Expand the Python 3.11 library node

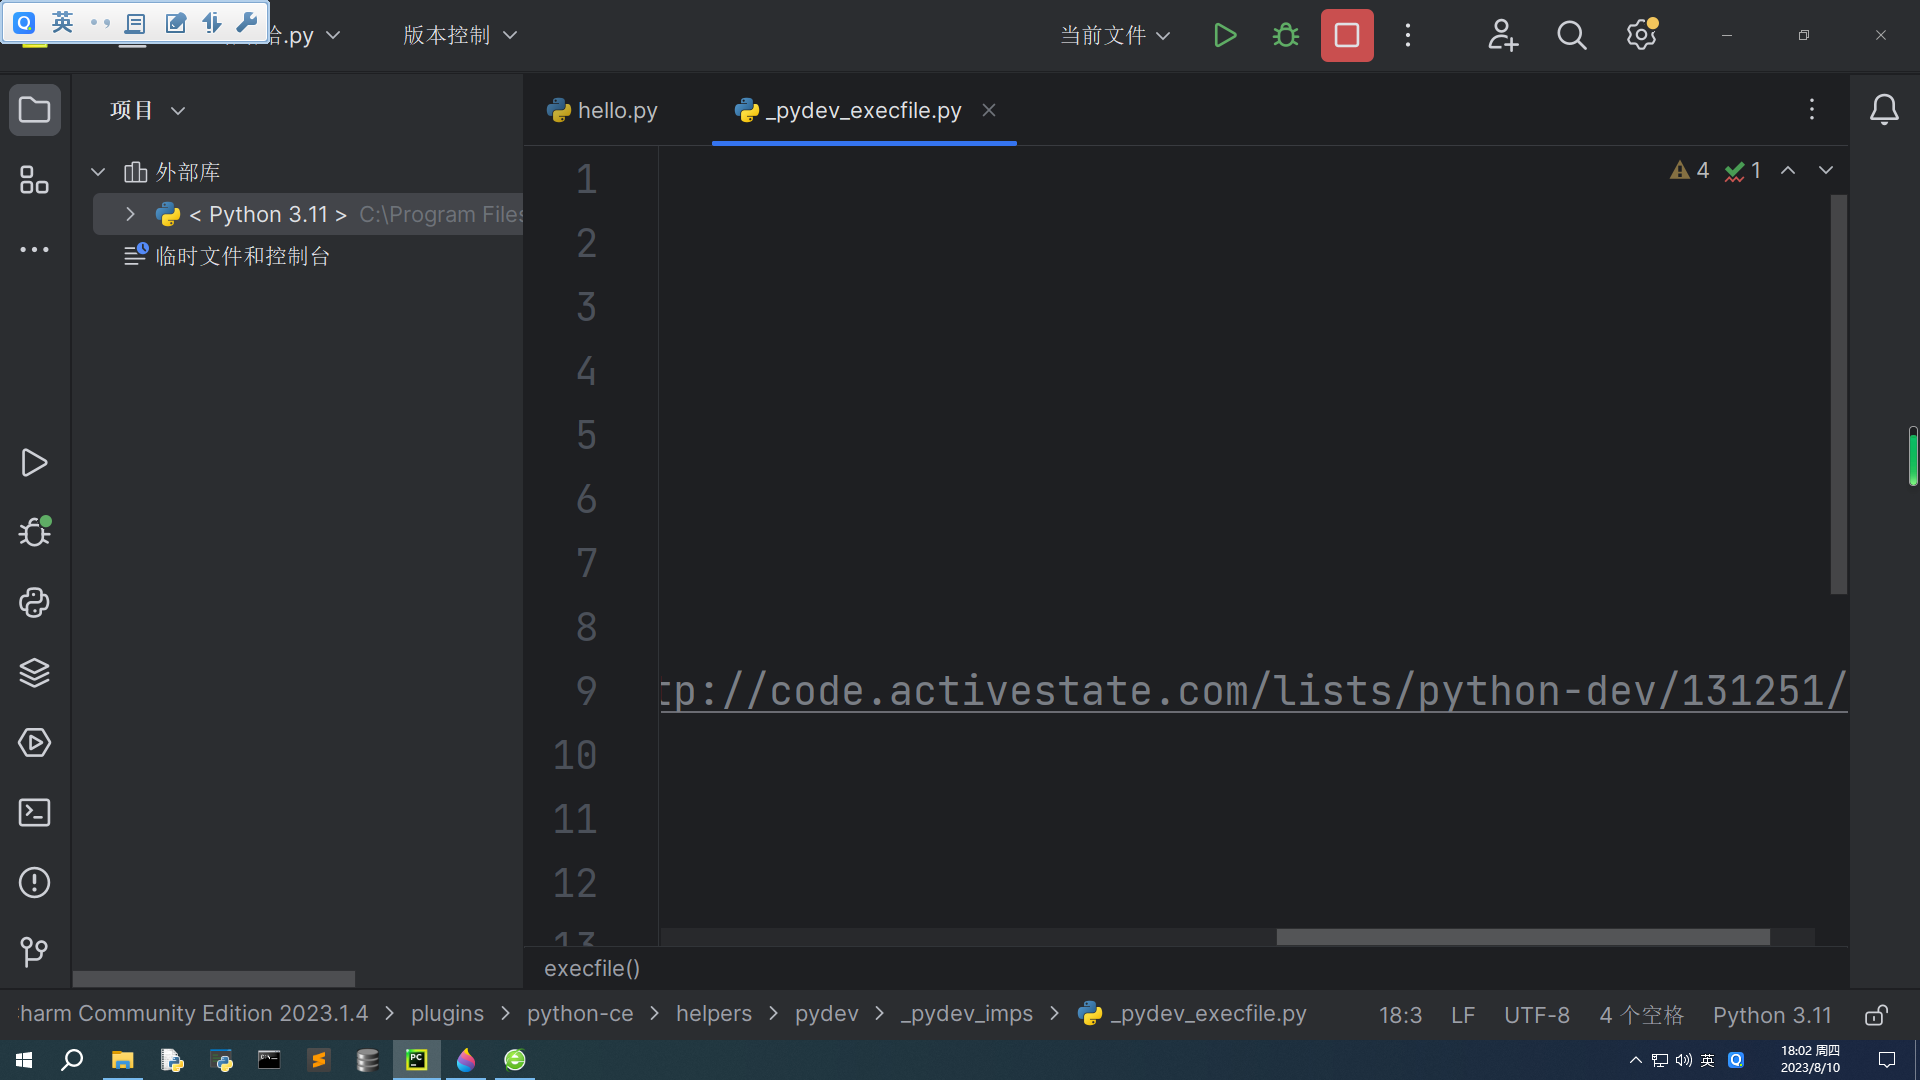(x=130, y=214)
